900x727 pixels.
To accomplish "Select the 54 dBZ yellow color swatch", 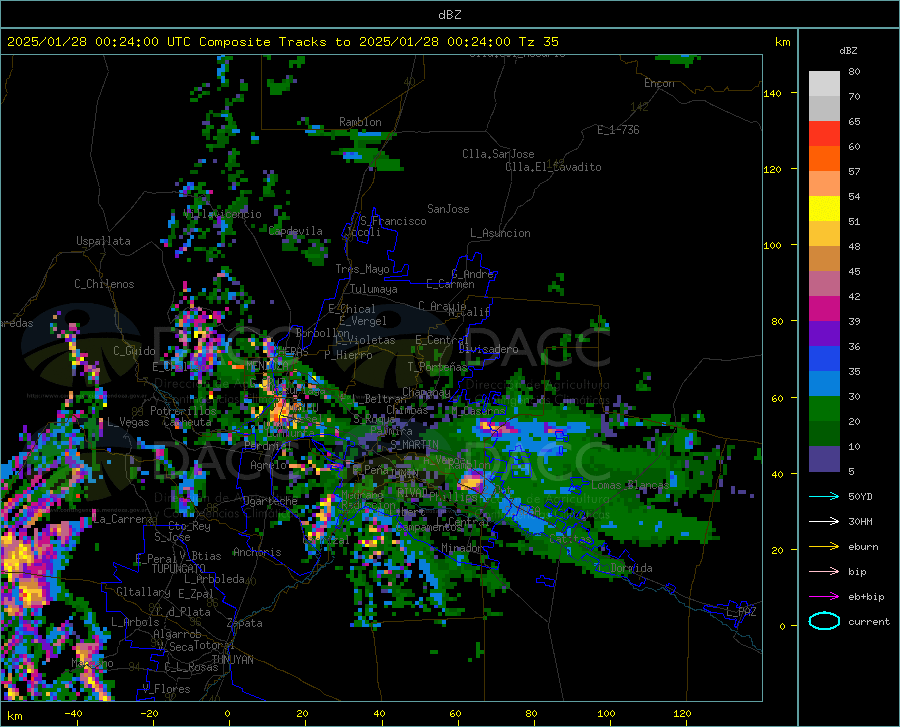I will click(824, 208).
